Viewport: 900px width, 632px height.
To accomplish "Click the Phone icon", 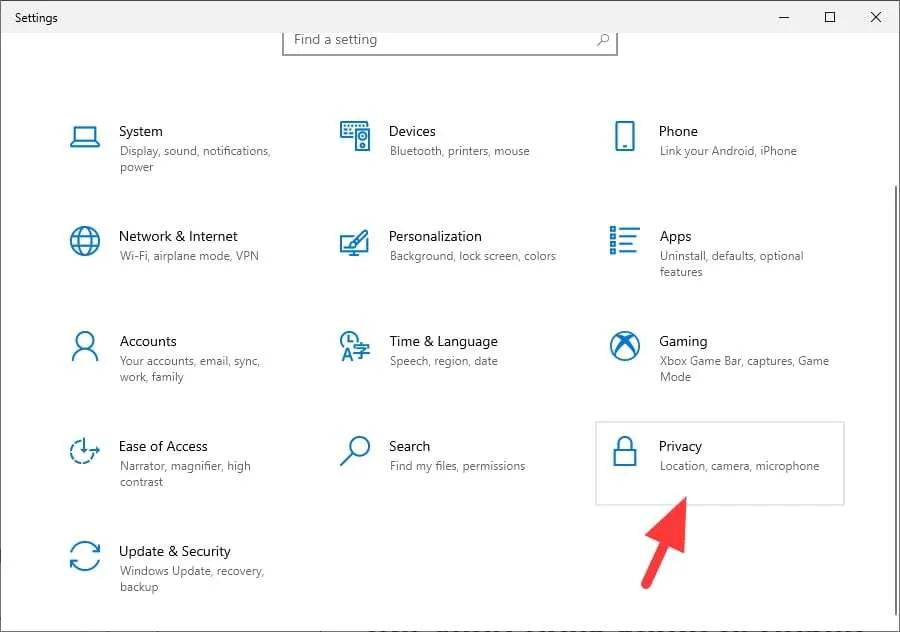I will (x=624, y=136).
